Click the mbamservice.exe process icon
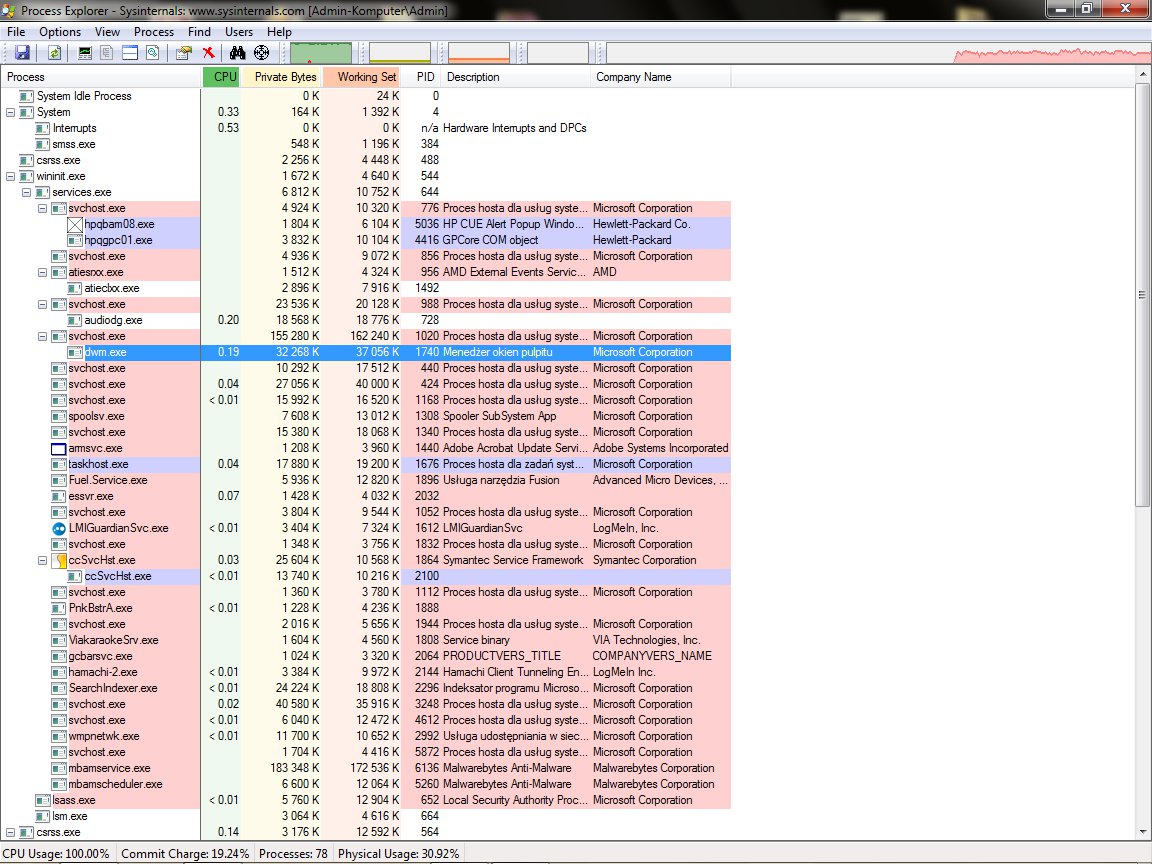The width and height of the screenshot is (1152, 864). pyautogui.click(x=59, y=768)
